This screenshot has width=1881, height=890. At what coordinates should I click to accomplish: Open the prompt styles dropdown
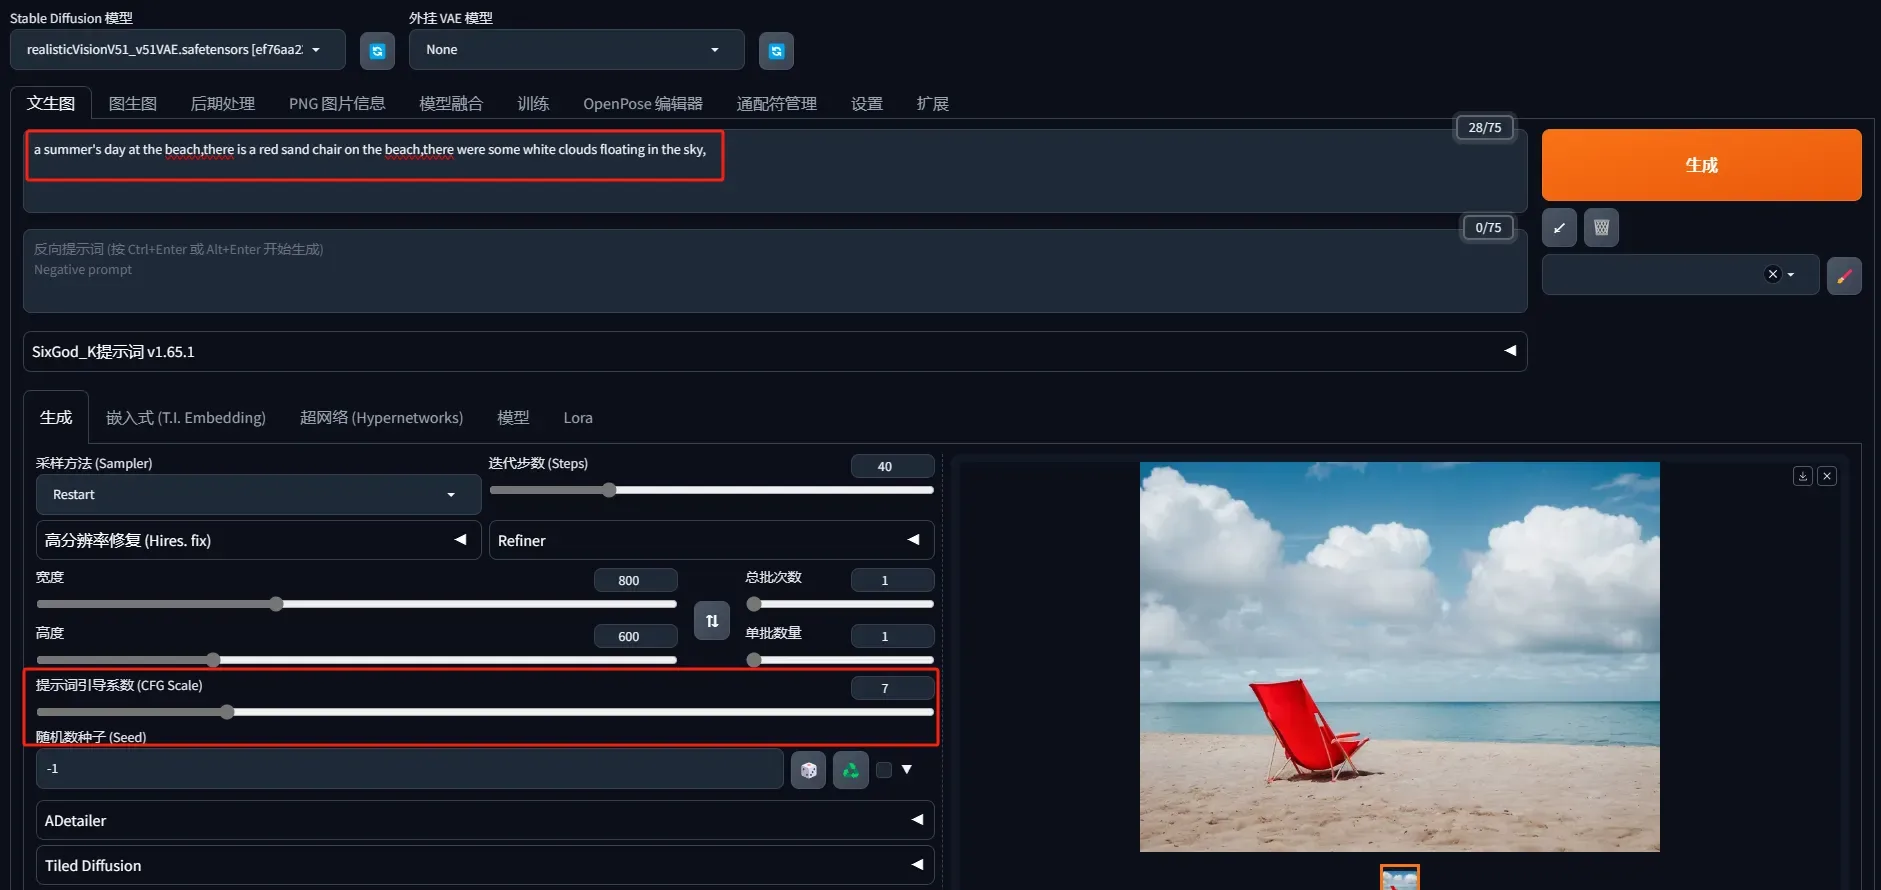[x=1680, y=275]
